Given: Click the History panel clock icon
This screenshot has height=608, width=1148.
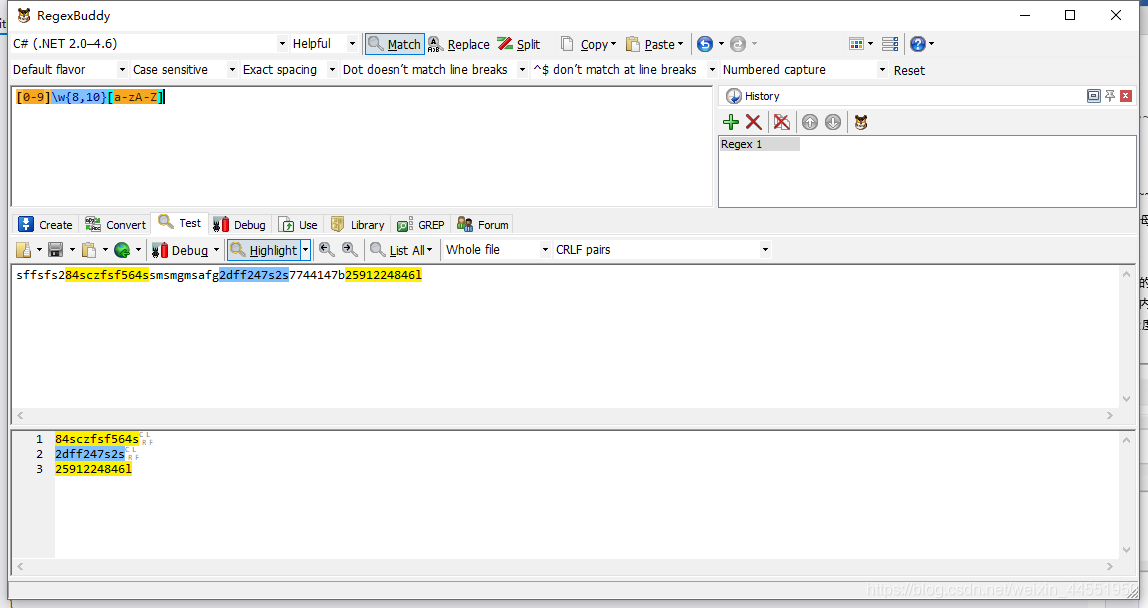Looking at the screenshot, I should (734, 96).
